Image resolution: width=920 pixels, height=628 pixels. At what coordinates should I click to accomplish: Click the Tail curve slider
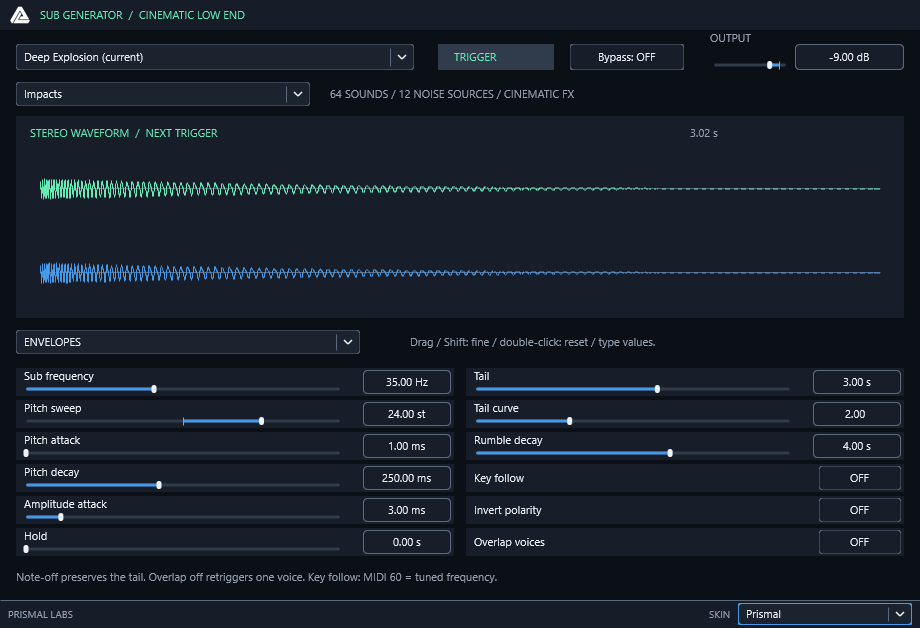(x=632, y=421)
